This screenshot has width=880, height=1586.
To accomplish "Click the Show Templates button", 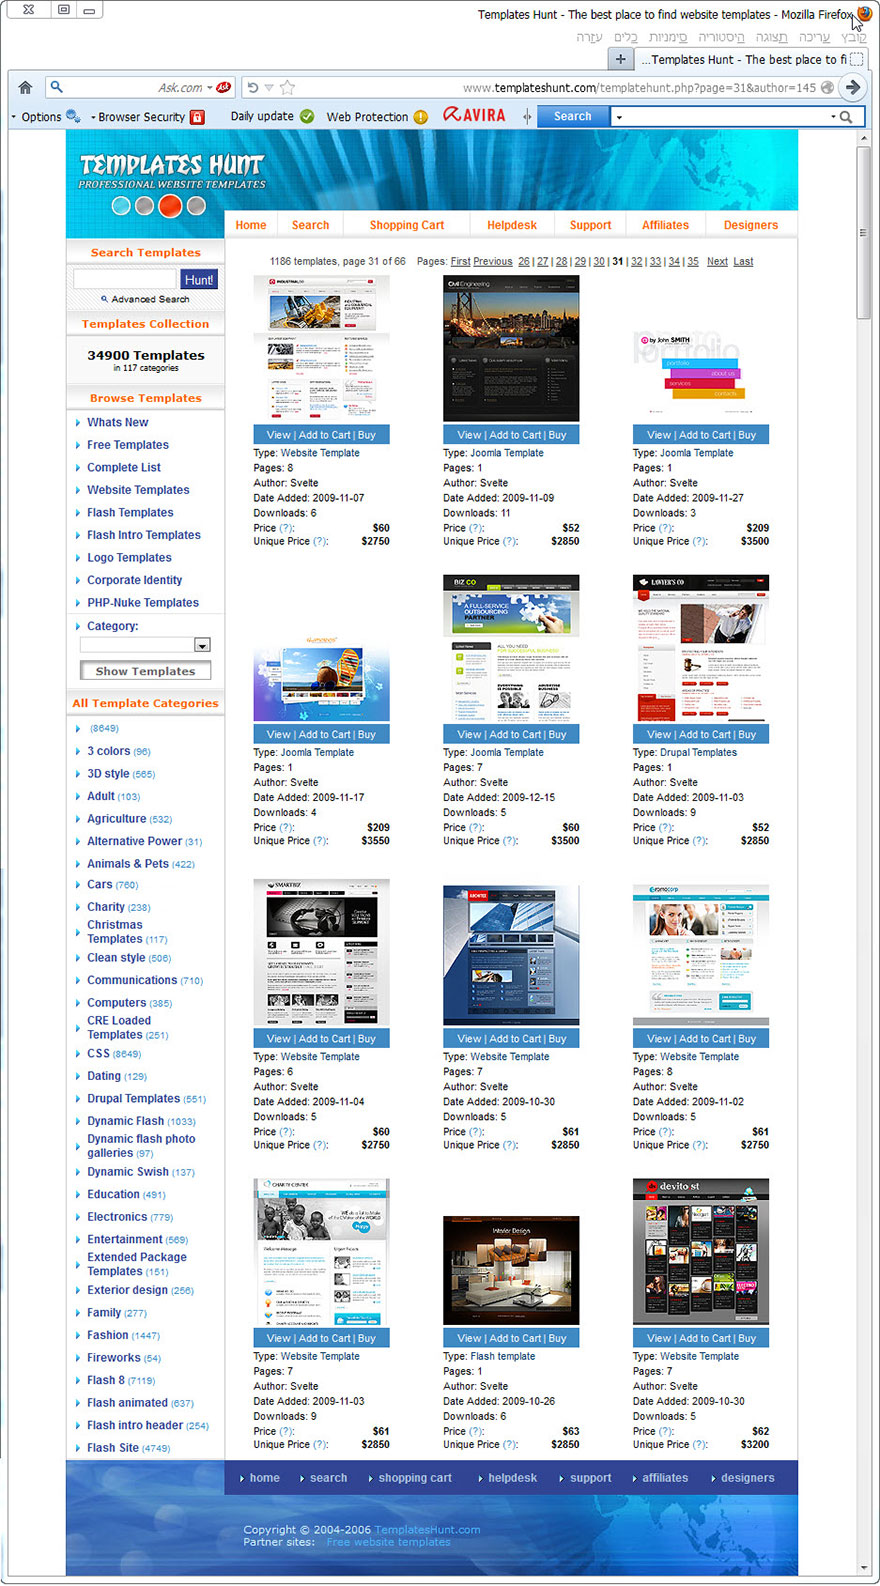I will [x=145, y=671].
